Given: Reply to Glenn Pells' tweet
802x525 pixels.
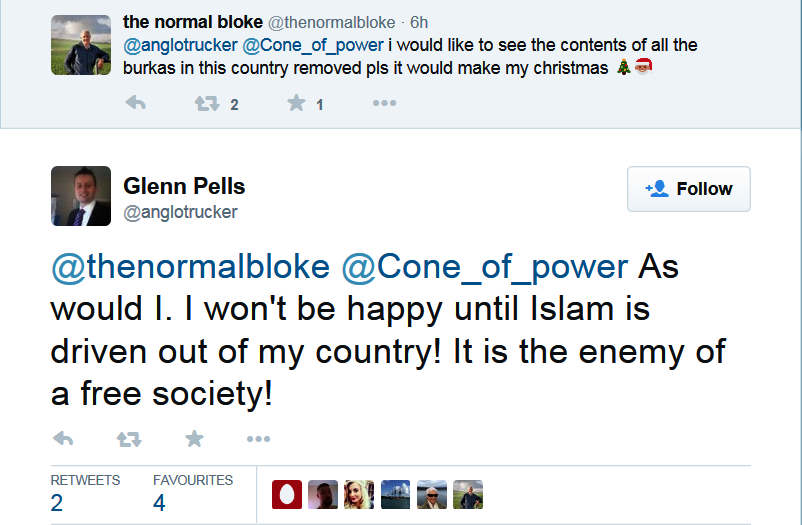Looking at the screenshot, I should coord(62,438).
